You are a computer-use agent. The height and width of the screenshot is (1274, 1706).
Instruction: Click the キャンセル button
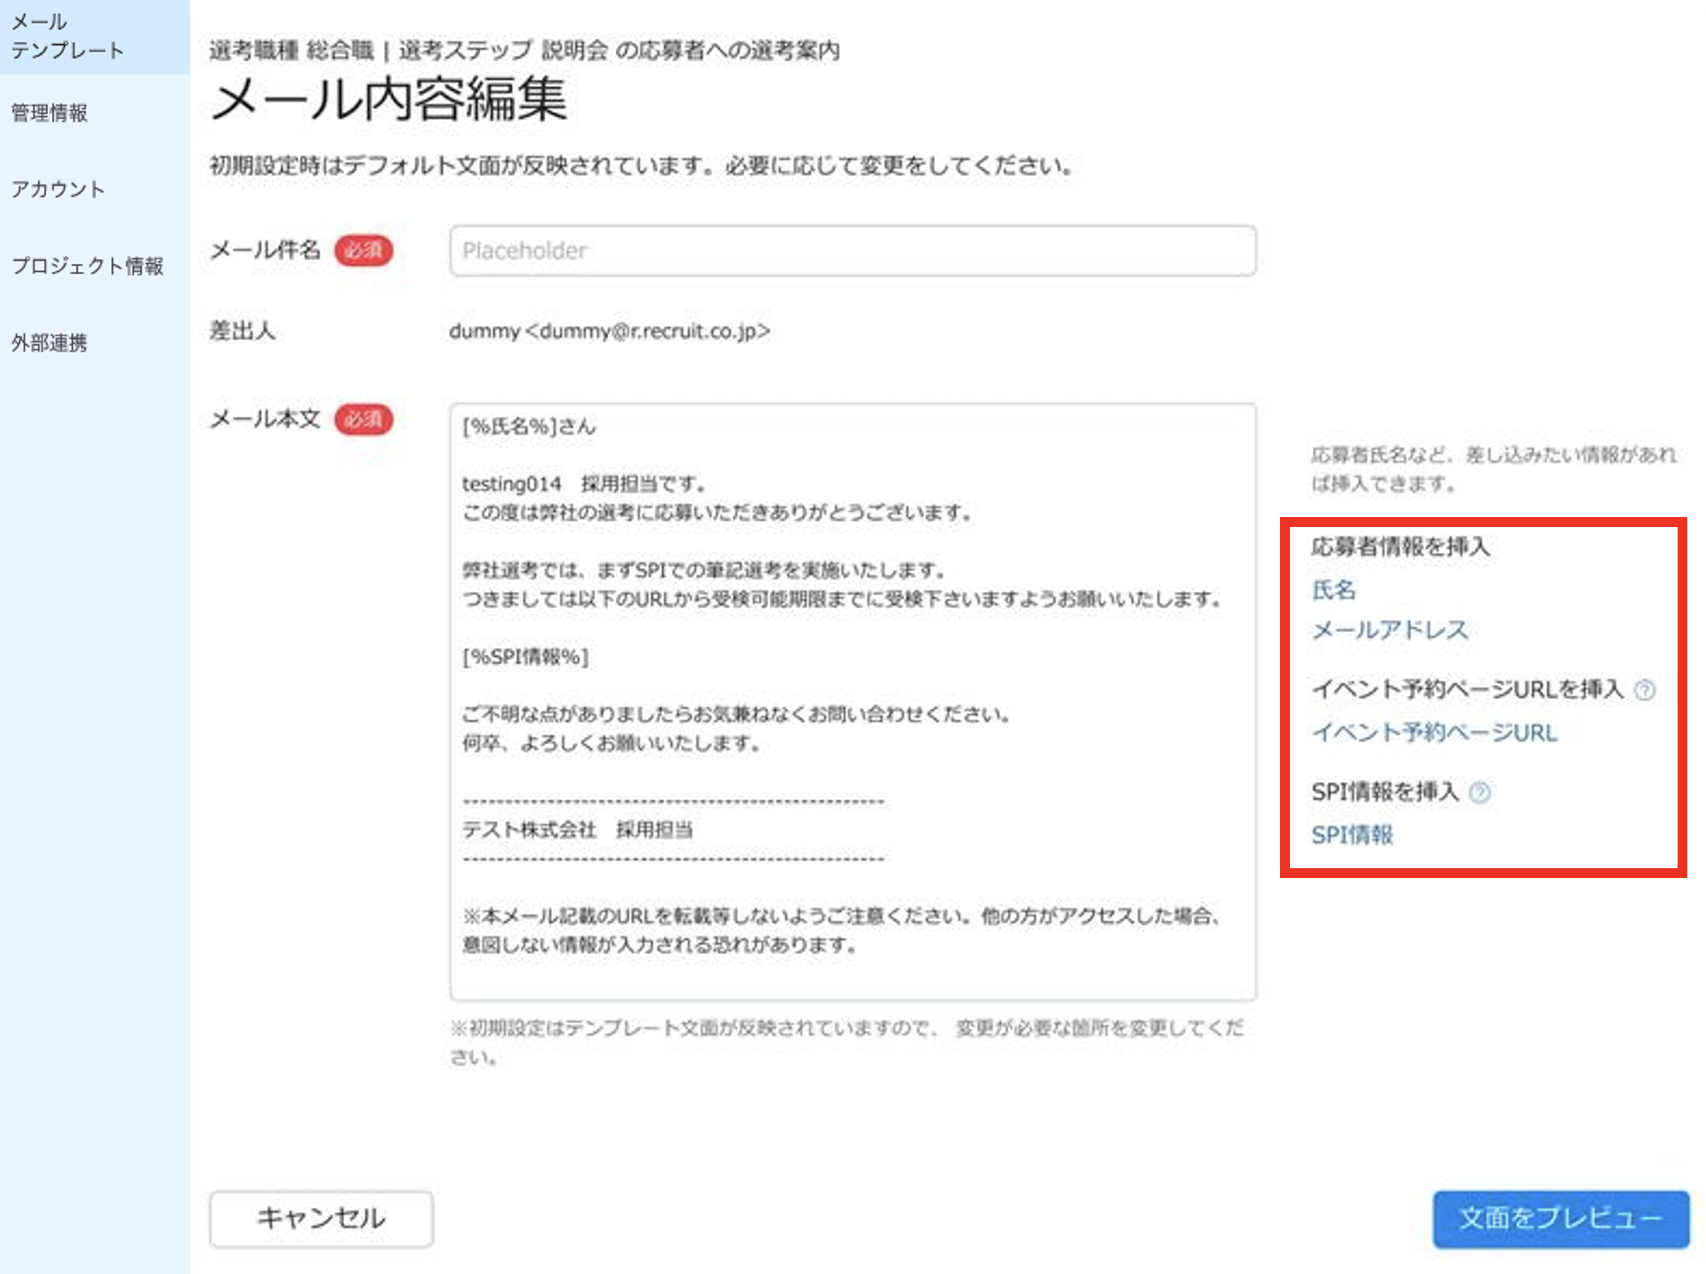coord(321,1218)
